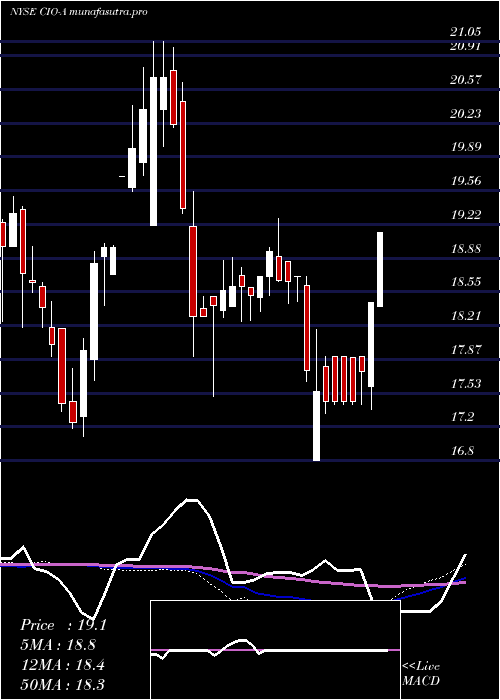Click the 18.88 price axis label
The image size is (500, 700).
(x=466, y=249)
